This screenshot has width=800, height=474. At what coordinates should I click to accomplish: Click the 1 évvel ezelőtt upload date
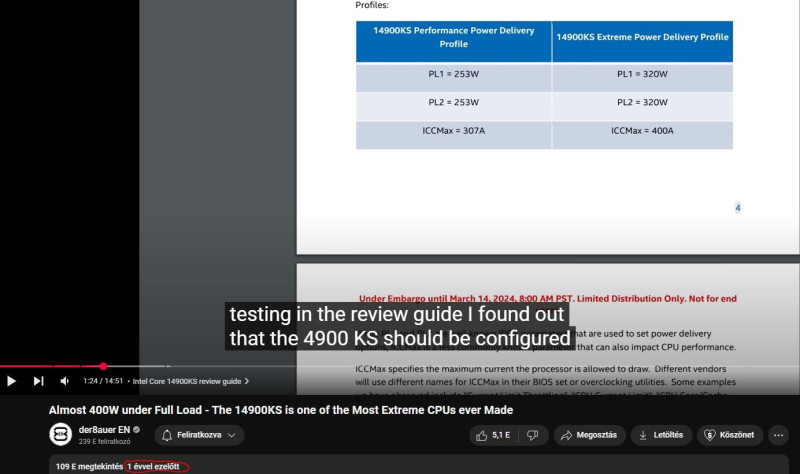coord(154,466)
